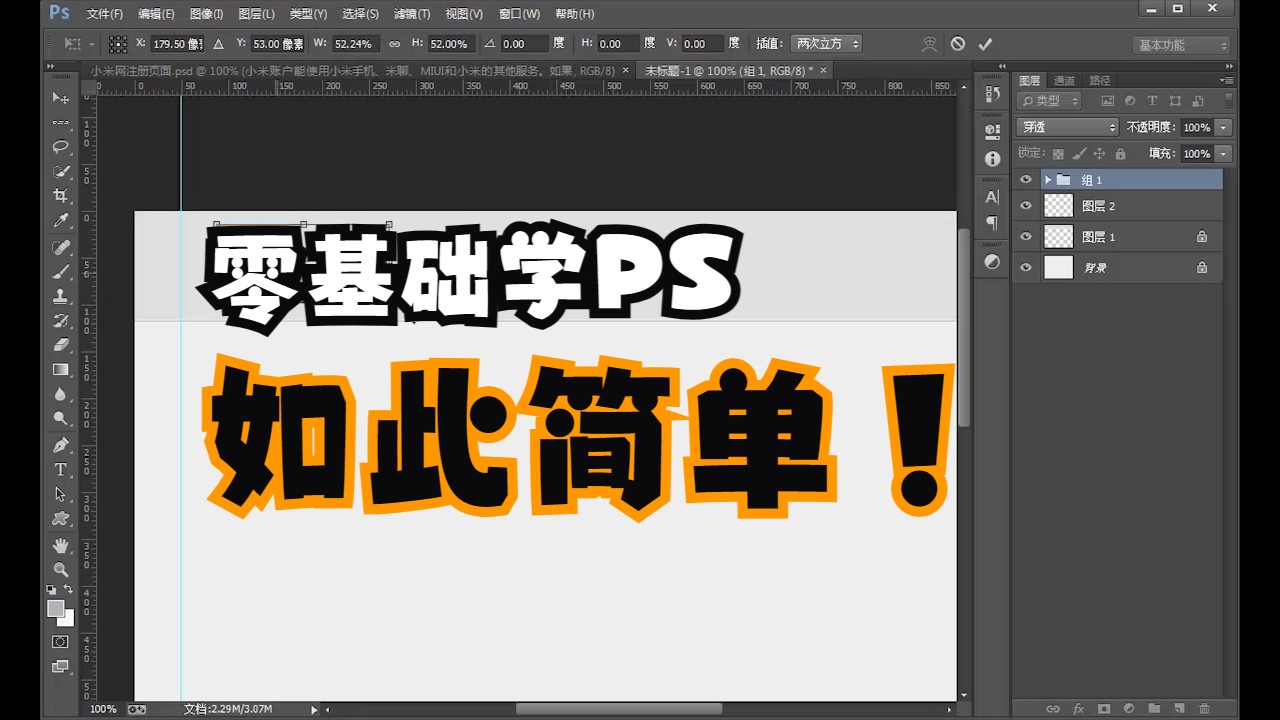Select the Lasso tool
Viewport: 1280px width, 720px height.
[x=61, y=146]
